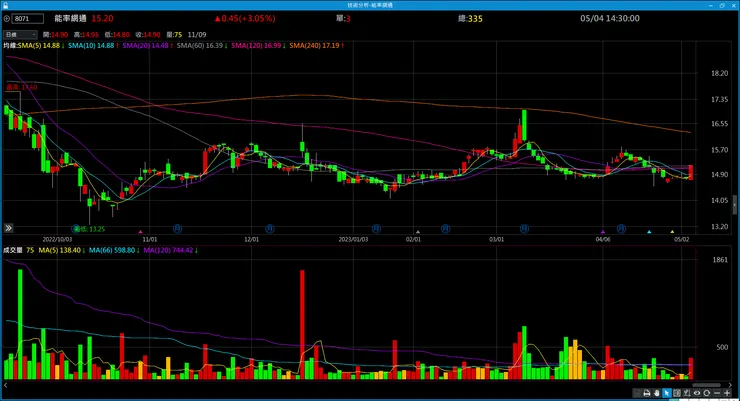Click the MA(66) 598.80 volume label
This screenshot has height=401, width=740.
(114, 251)
